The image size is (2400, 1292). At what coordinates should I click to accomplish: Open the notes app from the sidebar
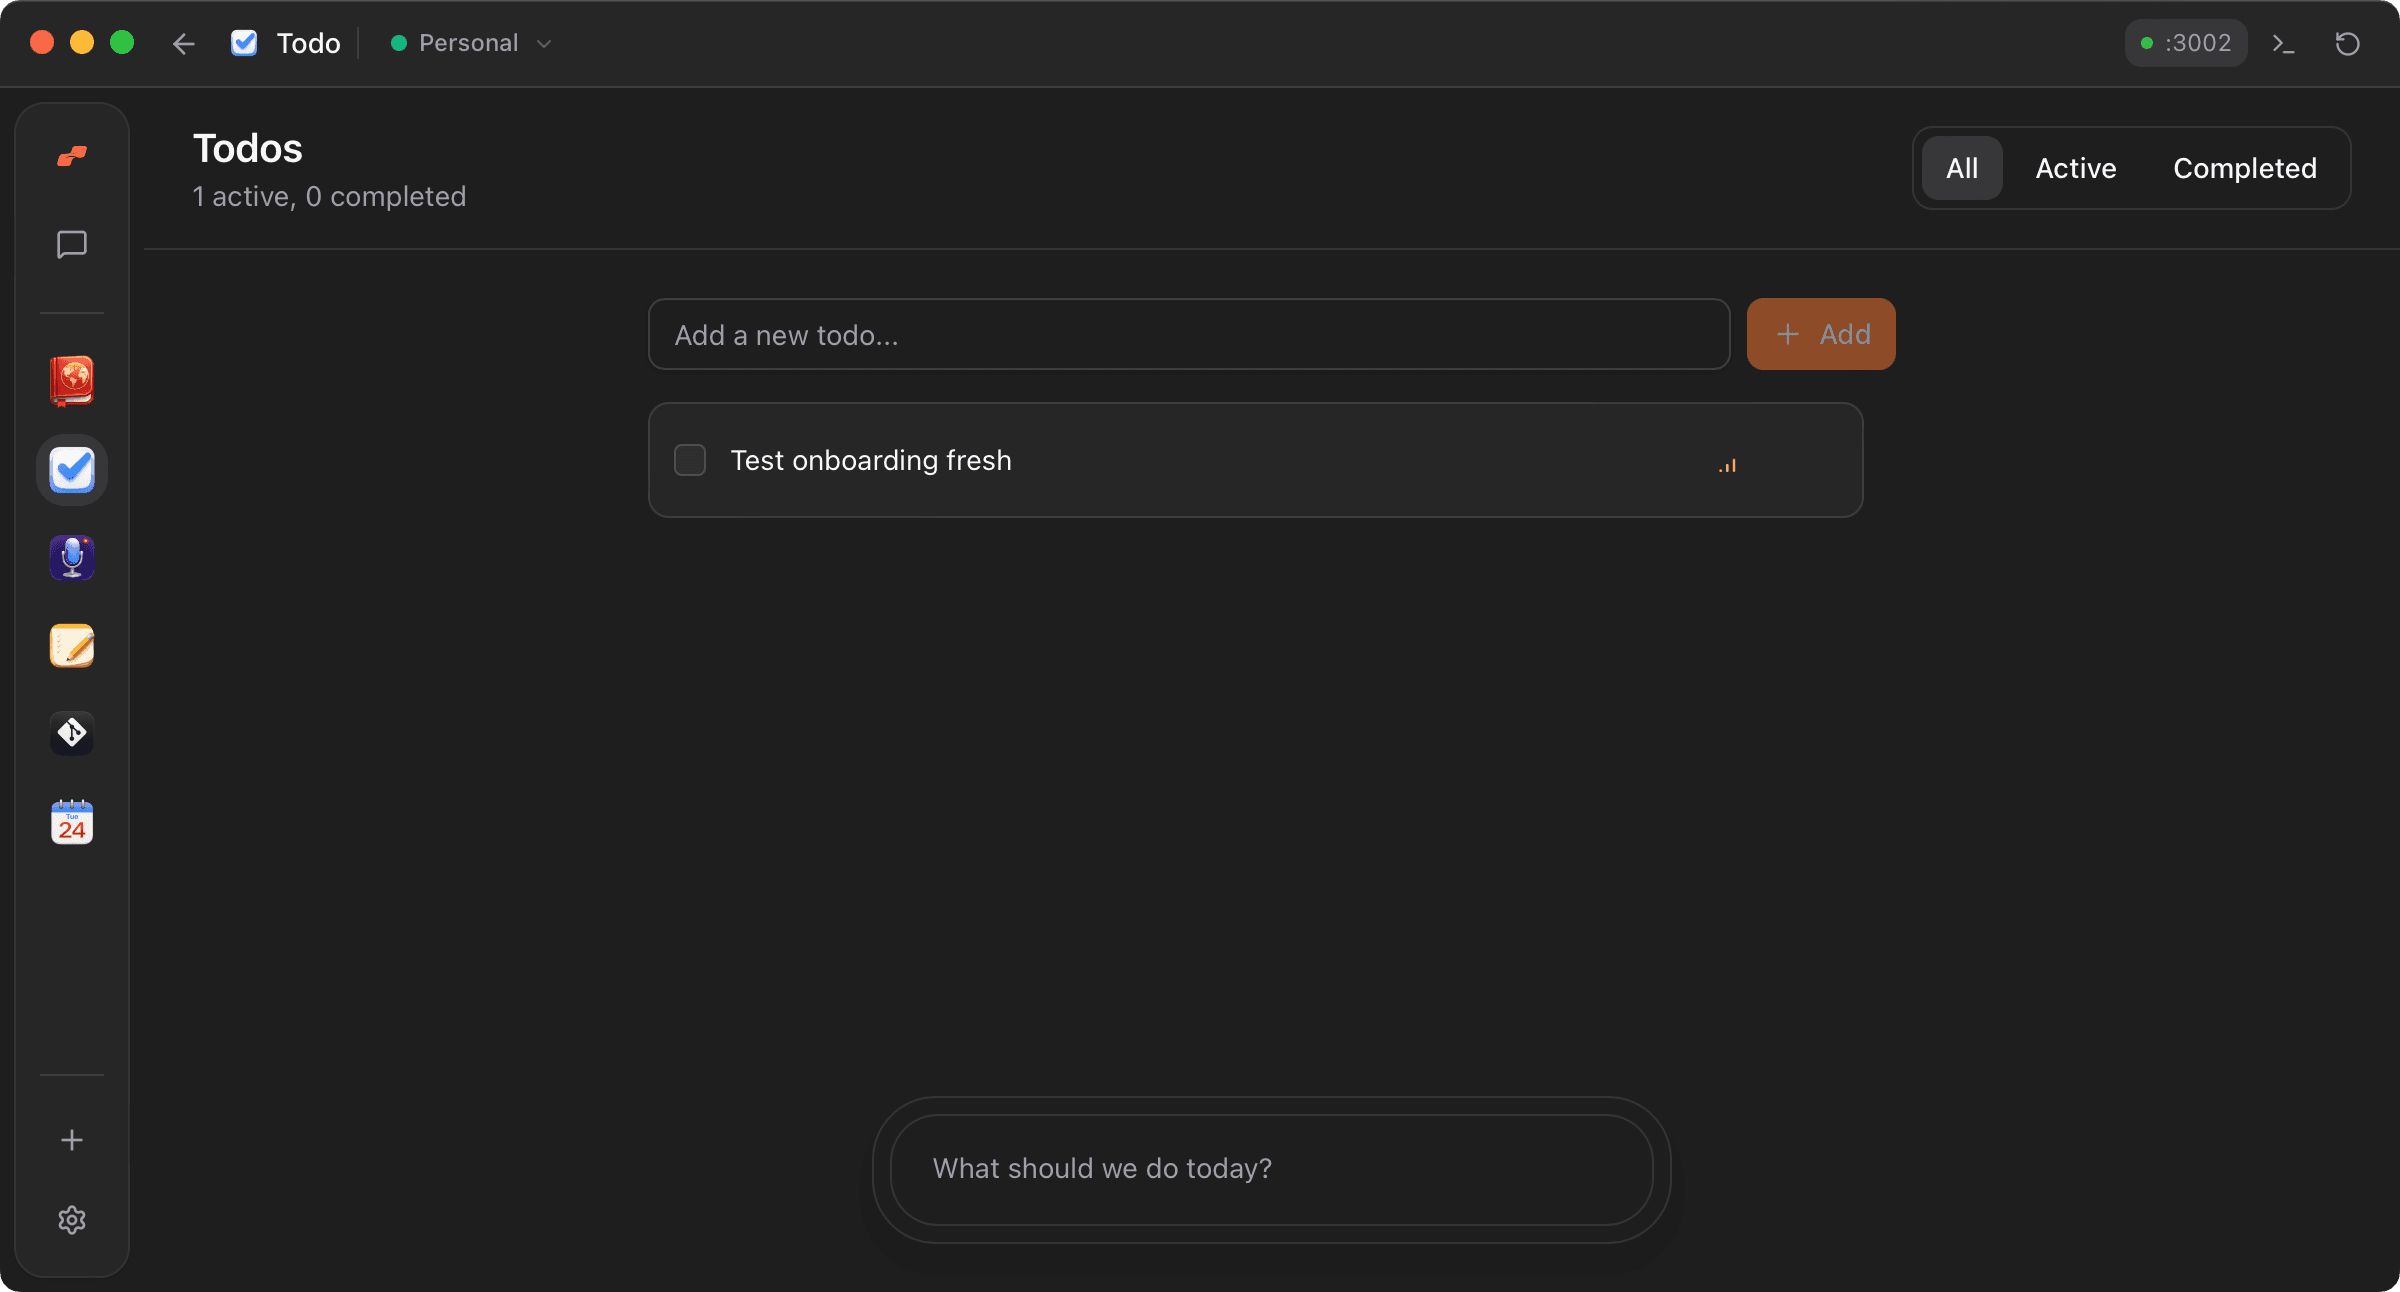pyautogui.click(x=71, y=646)
